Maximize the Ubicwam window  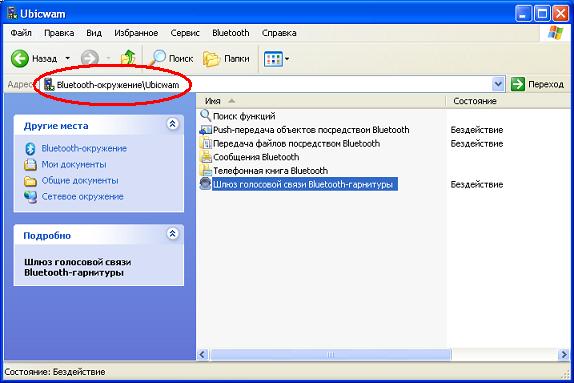point(542,14)
